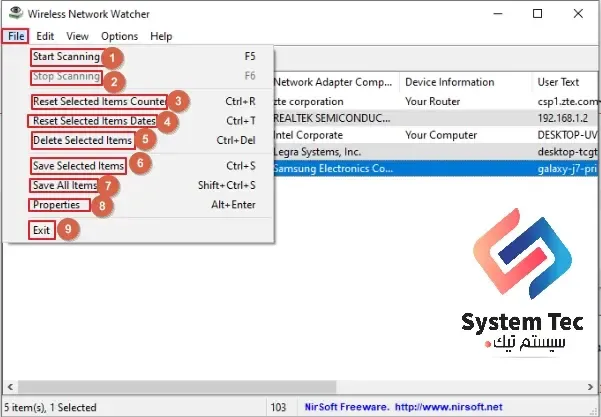Viewport: 601px width, 417px height.
Task: Click the Wireless Network Watcher app icon
Action: click(x=16, y=13)
